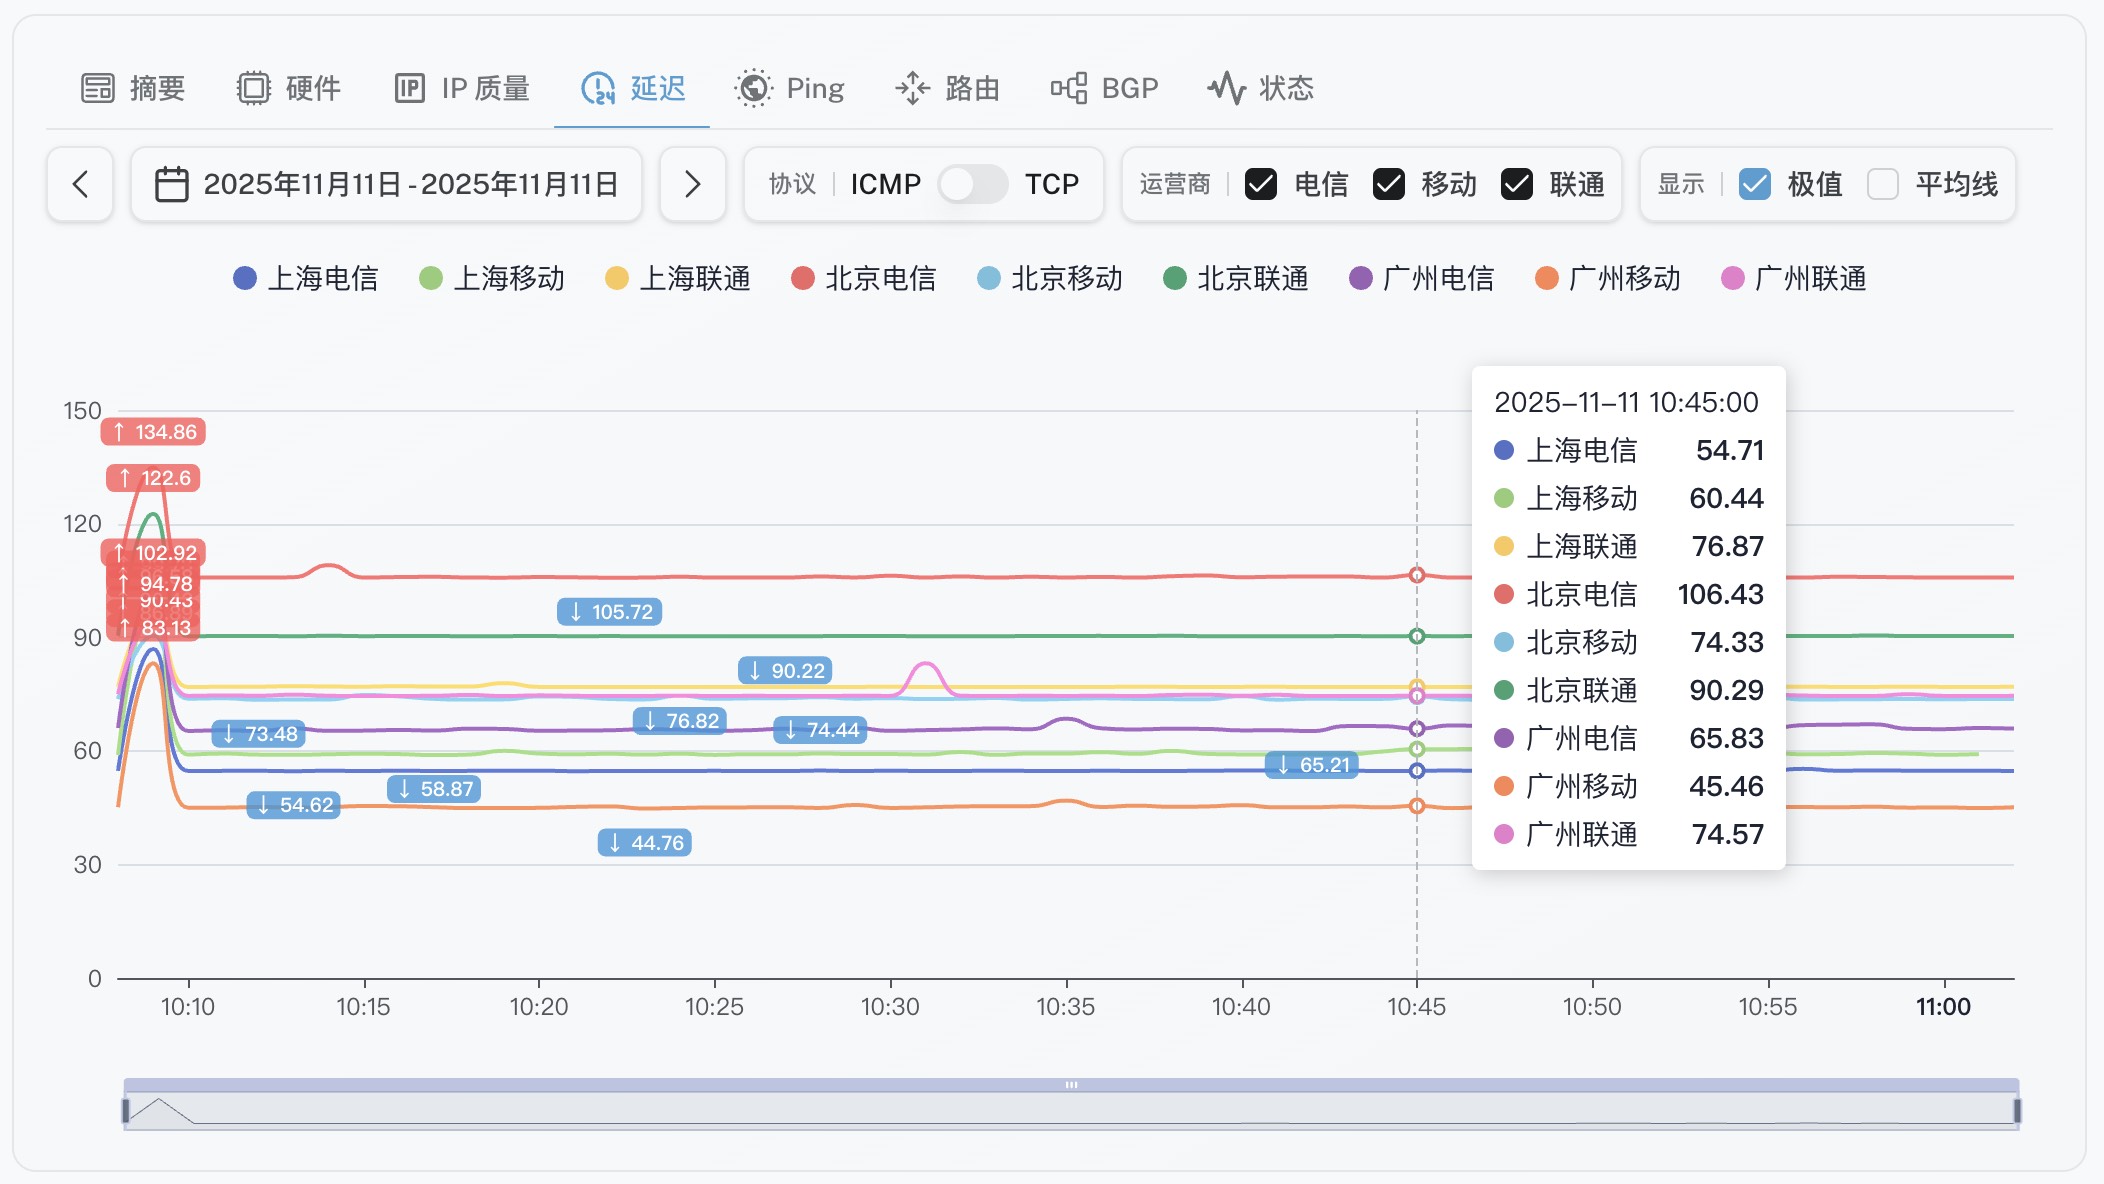Click the 路由 routing arrows icon
This screenshot has height=1184, width=2104.
tap(912, 88)
